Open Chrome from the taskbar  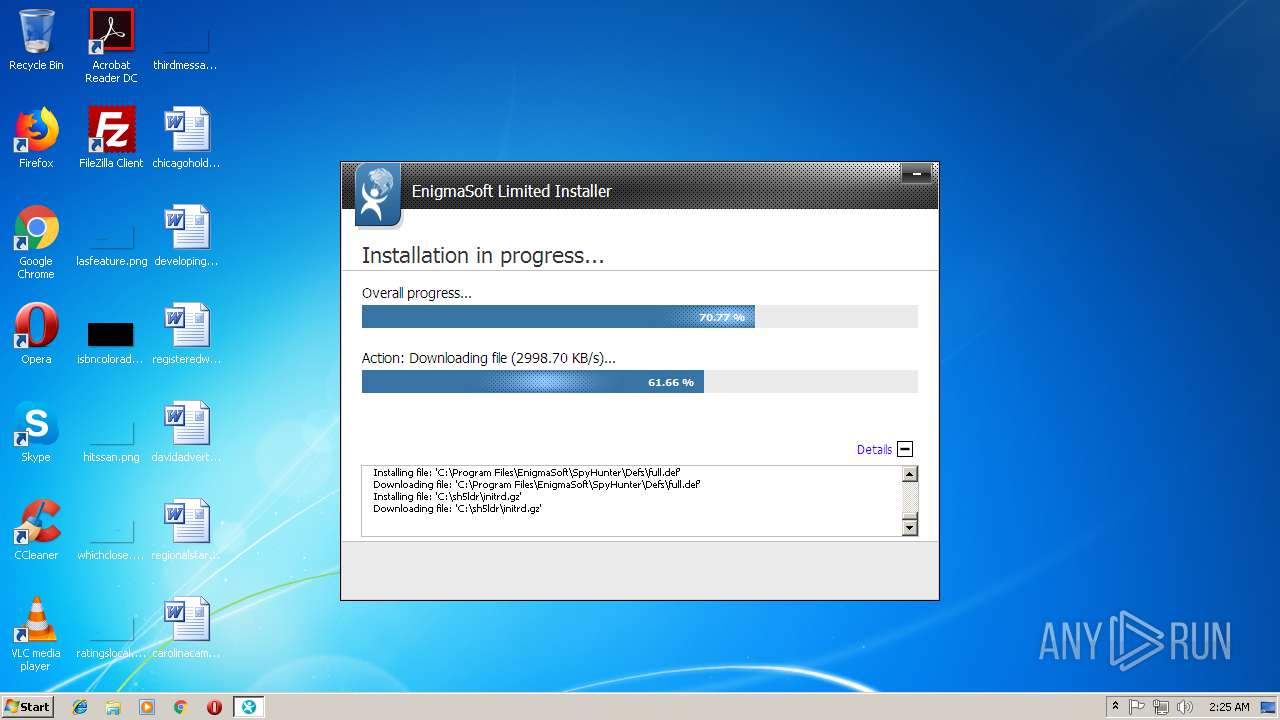[181, 707]
